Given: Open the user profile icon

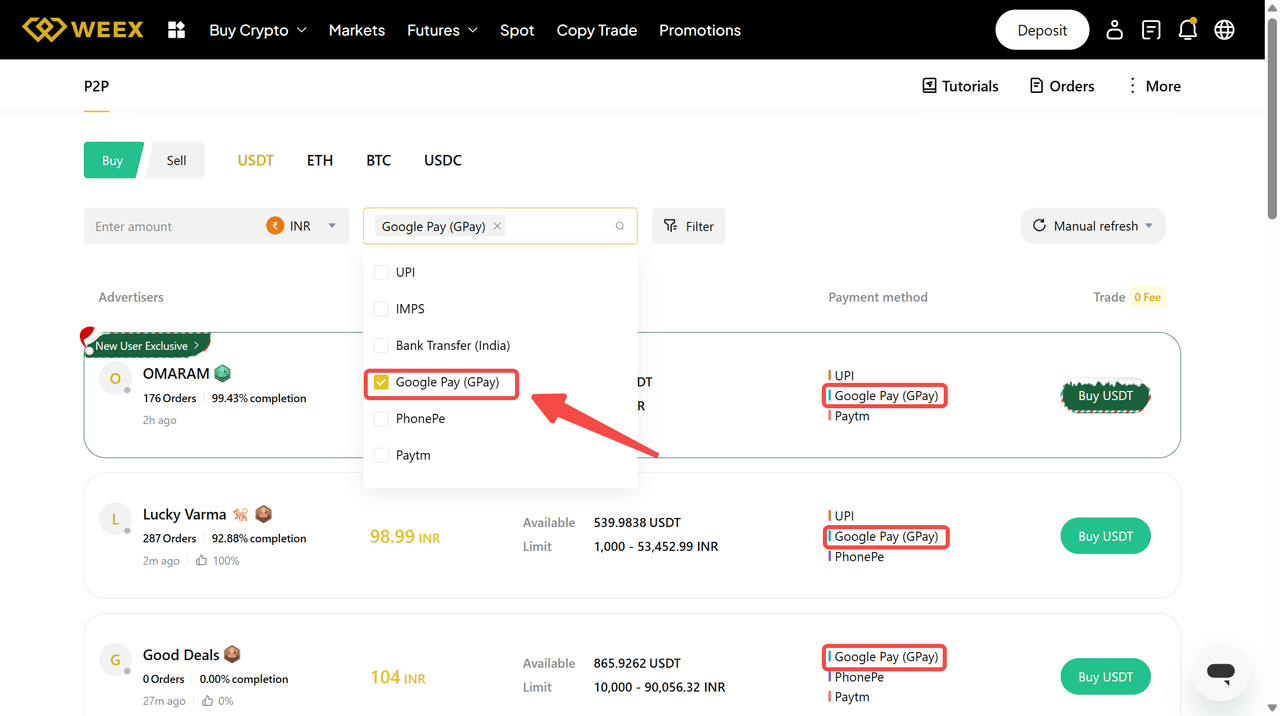Looking at the screenshot, I should [x=1114, y=30].
